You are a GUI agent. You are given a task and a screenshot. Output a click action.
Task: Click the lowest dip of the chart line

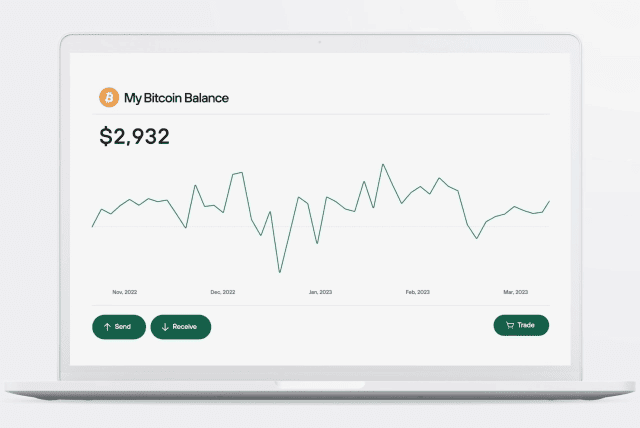(x=279, y=272)
